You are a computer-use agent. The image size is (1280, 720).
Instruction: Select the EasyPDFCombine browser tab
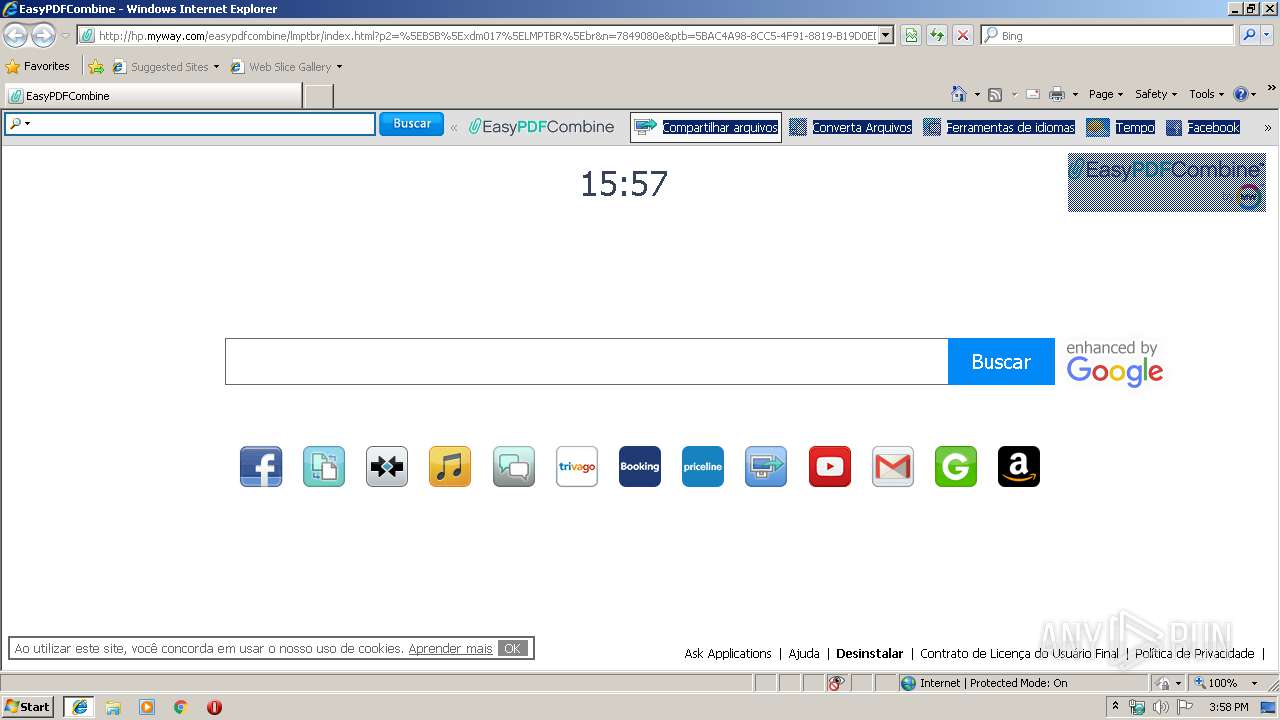153,96
